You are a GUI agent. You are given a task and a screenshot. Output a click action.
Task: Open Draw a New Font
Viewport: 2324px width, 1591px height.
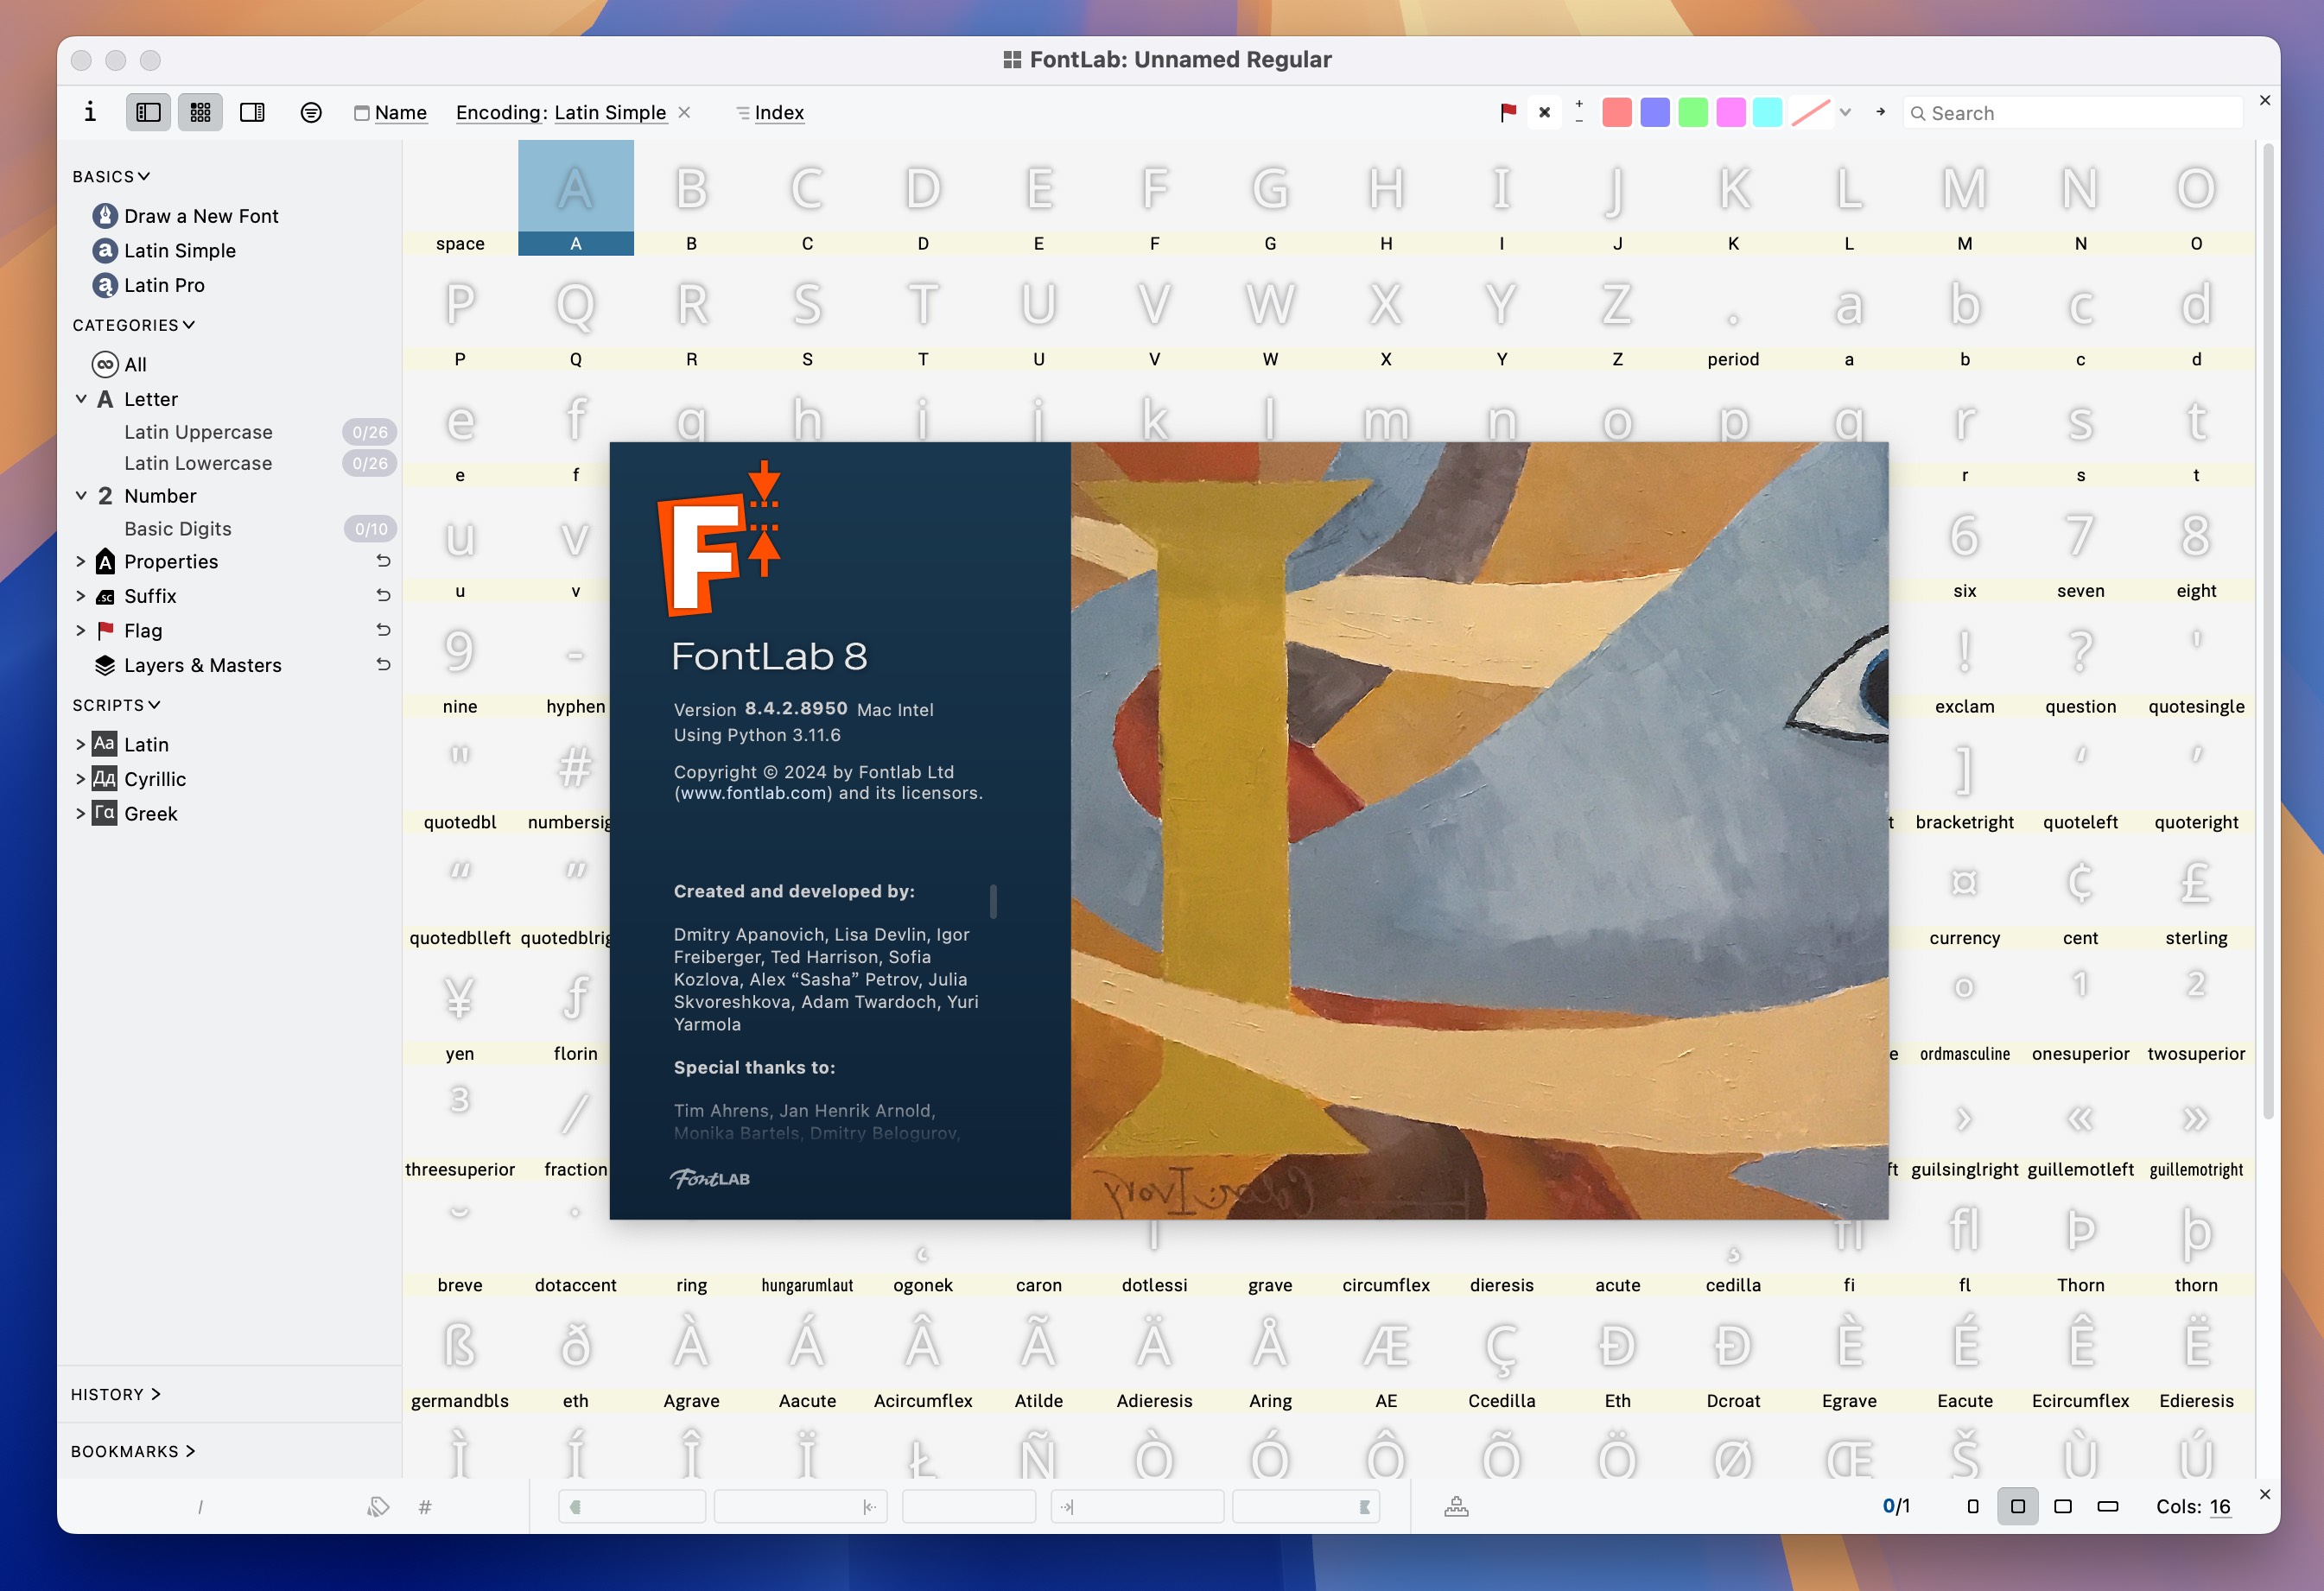coord(186,216)
